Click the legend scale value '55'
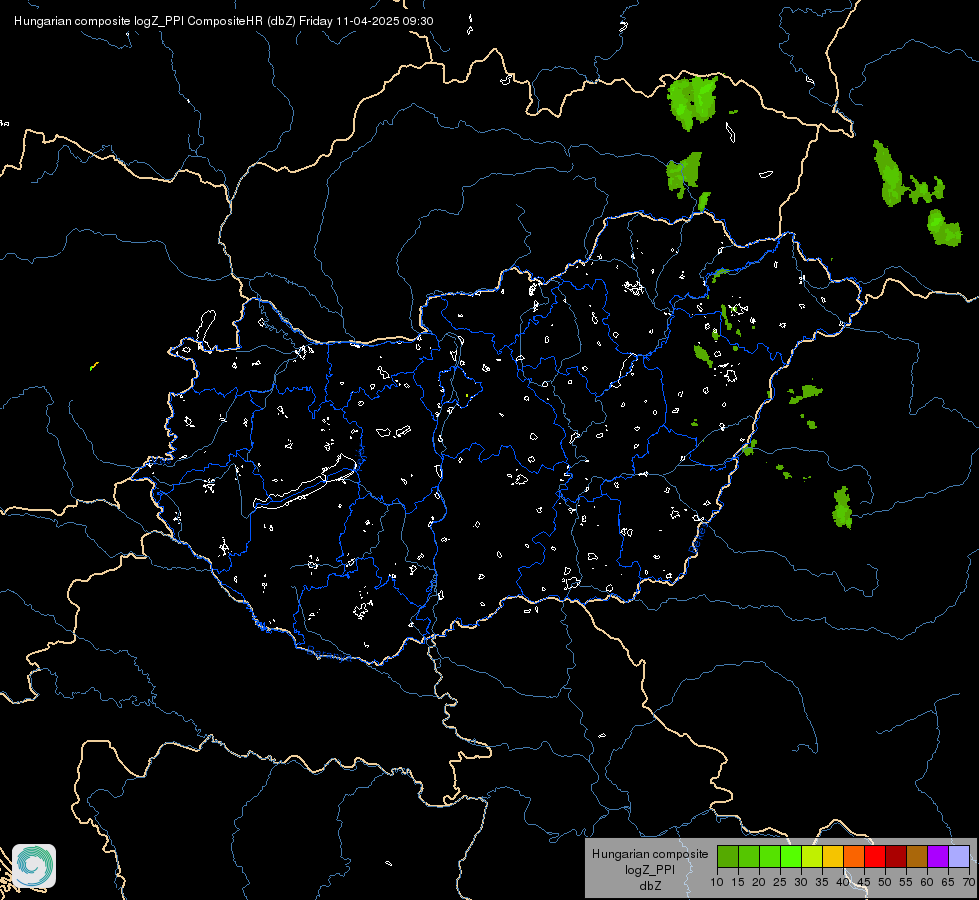The image size is (979, 900). coord(906,883)
